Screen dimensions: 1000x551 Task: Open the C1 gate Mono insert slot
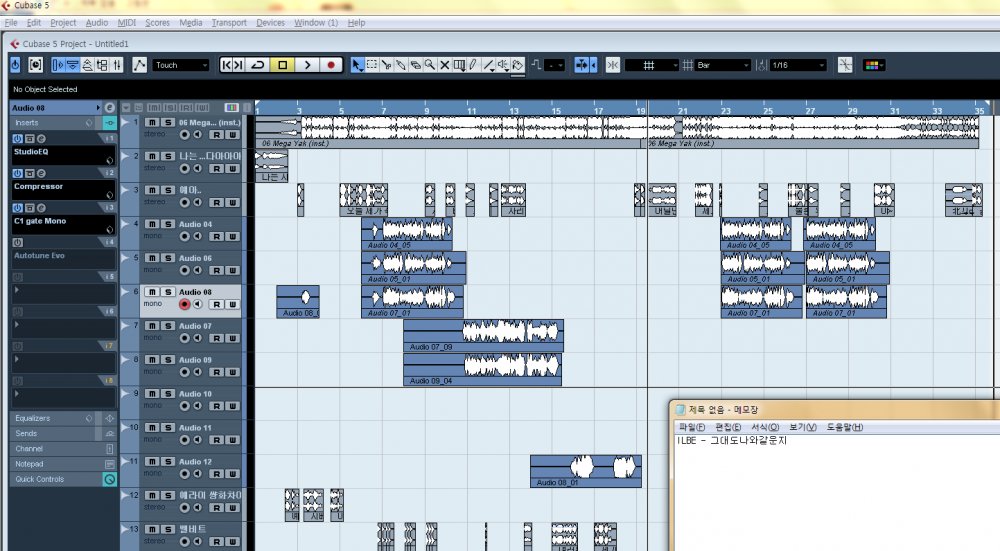63,224
